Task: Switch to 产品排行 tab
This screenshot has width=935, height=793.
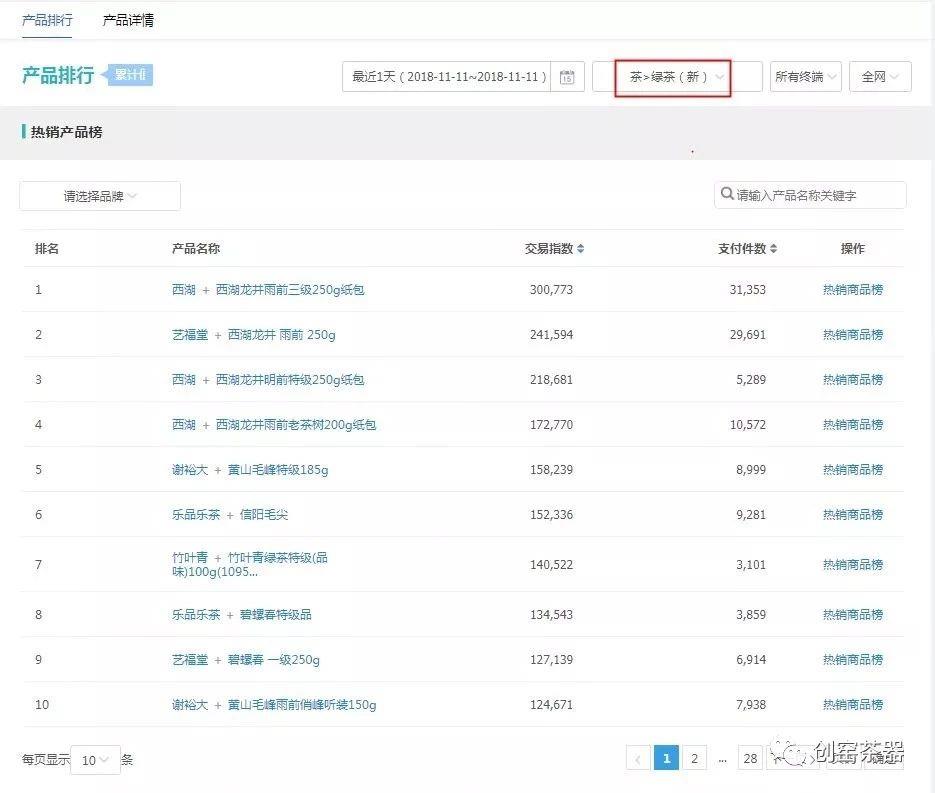Action: pyautogui.click(x=47, y=20)
